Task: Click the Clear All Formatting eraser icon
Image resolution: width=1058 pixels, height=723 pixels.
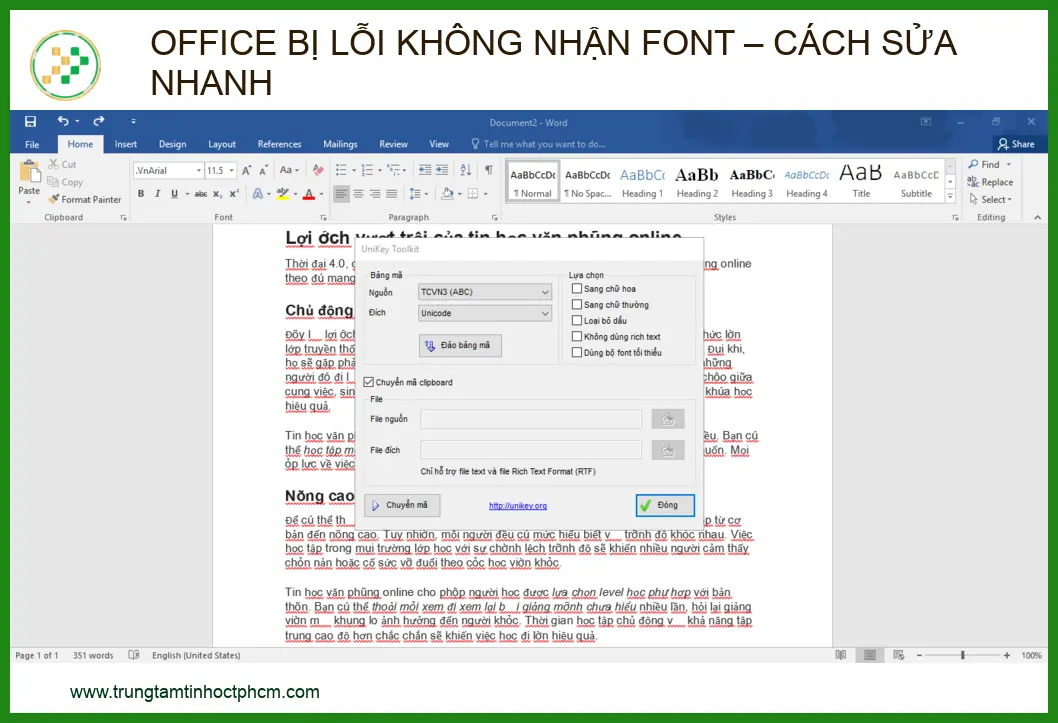Action: pyautogui.click(x=317, y=170)
